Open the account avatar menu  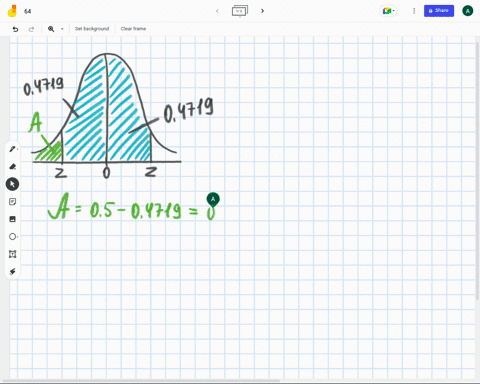click(x=467, y=11)
